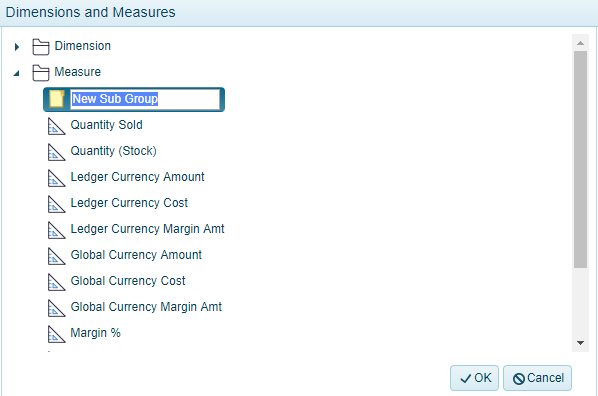Click the Cancel button
This screenshot has width=598, height=396.
(x=537, y=378)
